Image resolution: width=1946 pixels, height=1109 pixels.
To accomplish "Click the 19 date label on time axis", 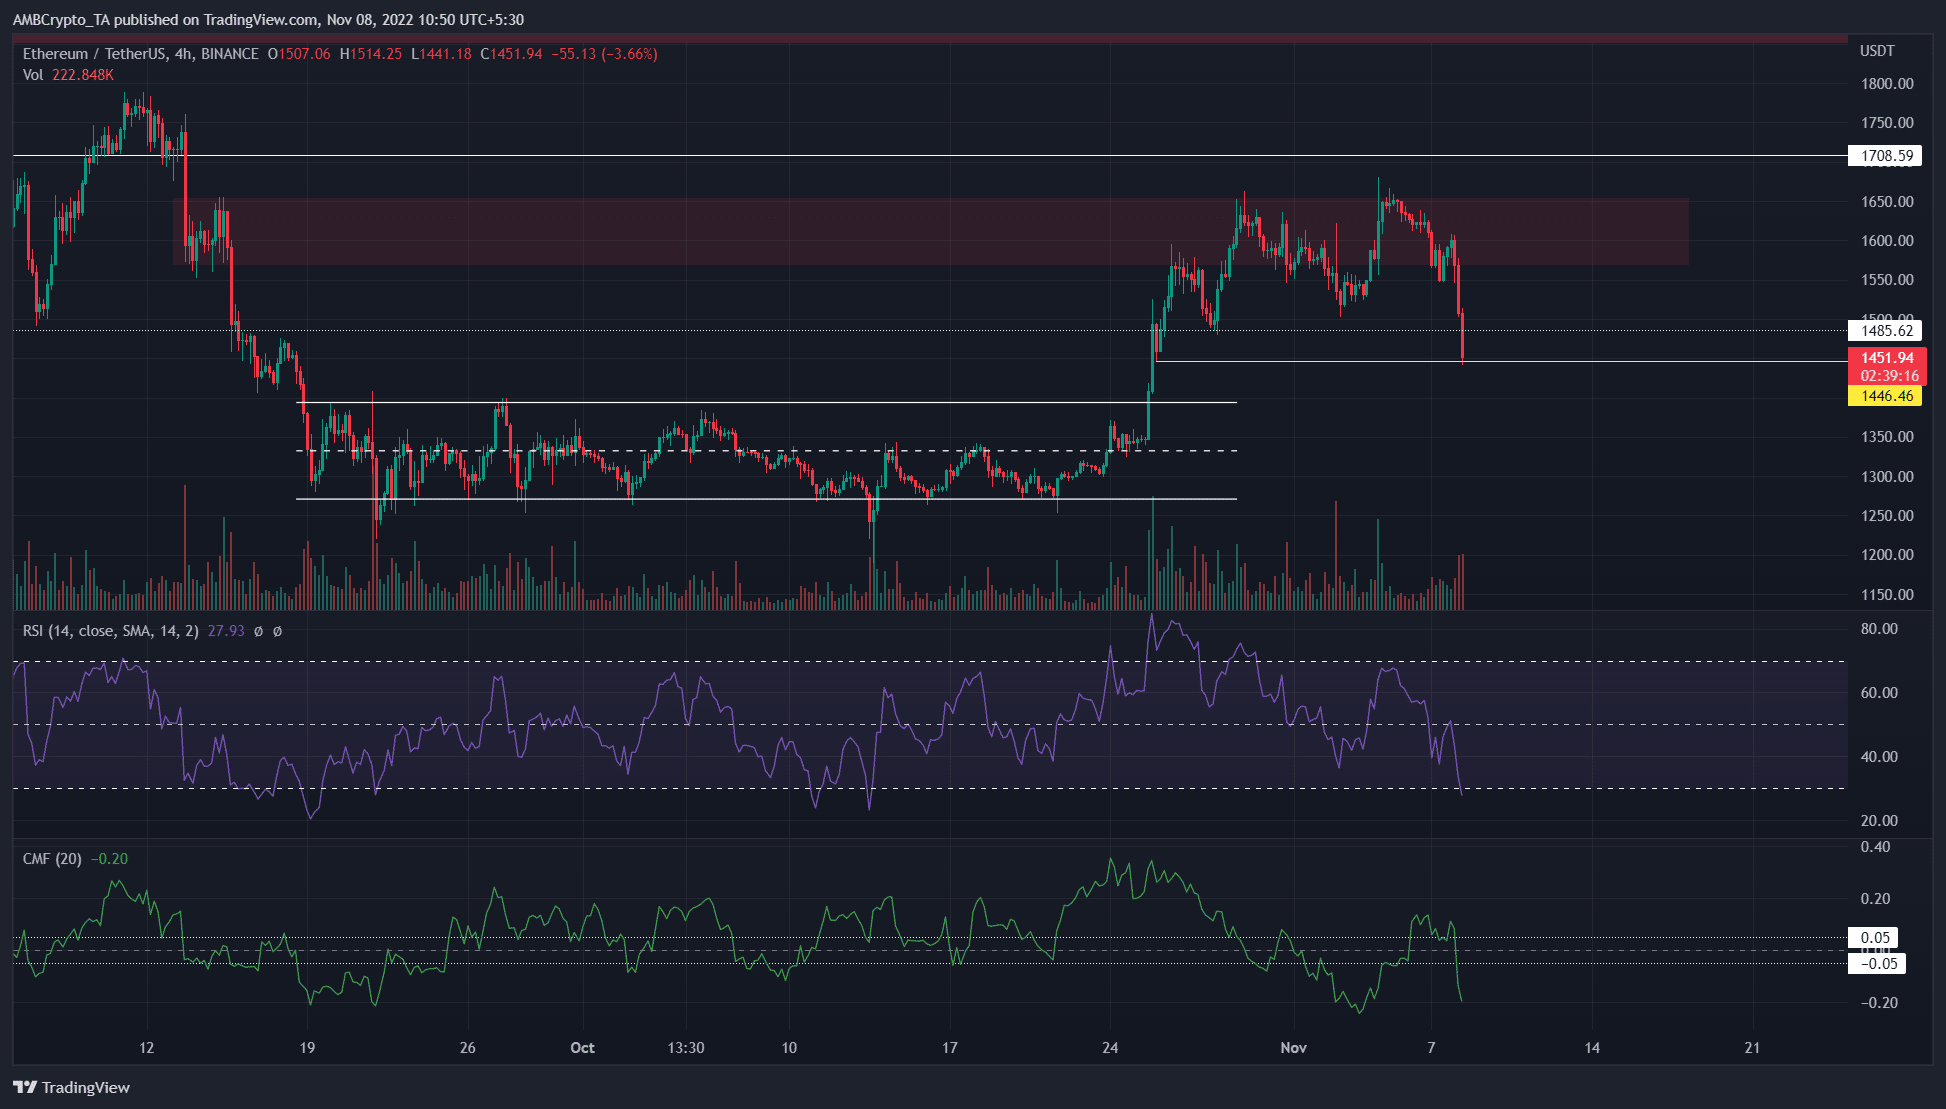I will tap(307, 1048).
